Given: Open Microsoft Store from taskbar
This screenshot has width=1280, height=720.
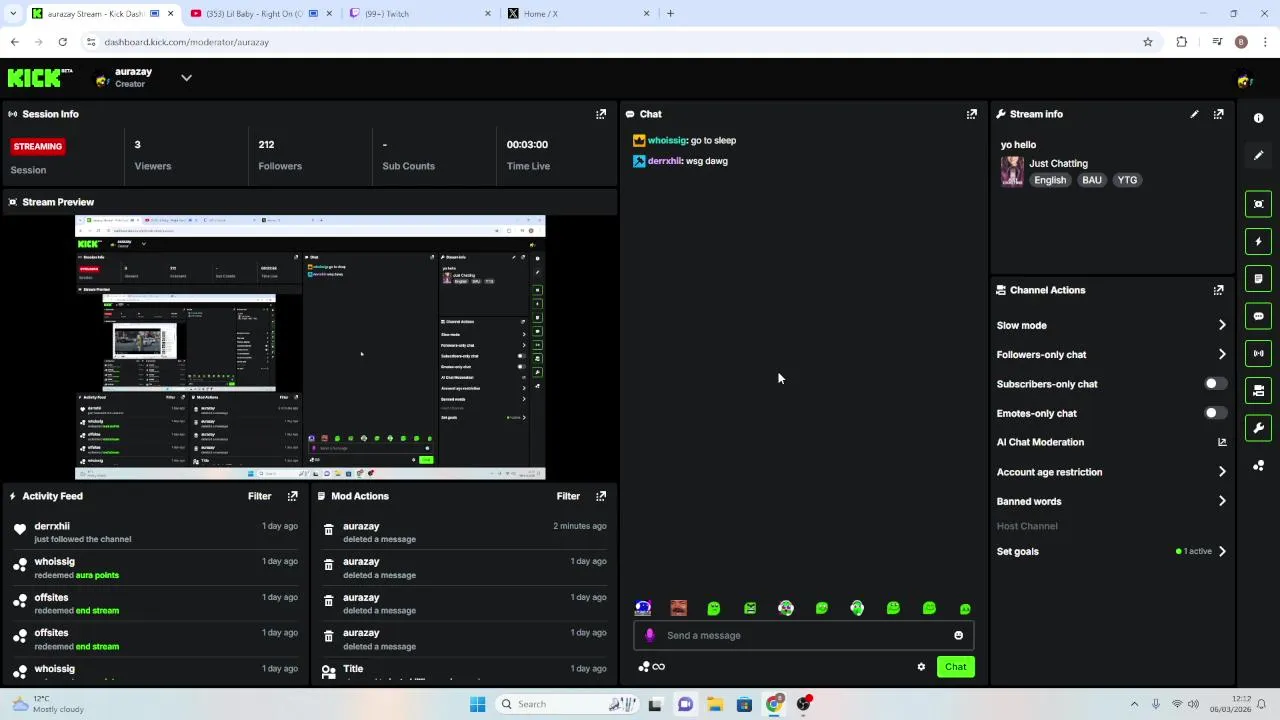Looking at the screenshot, I should coord(744,704).
